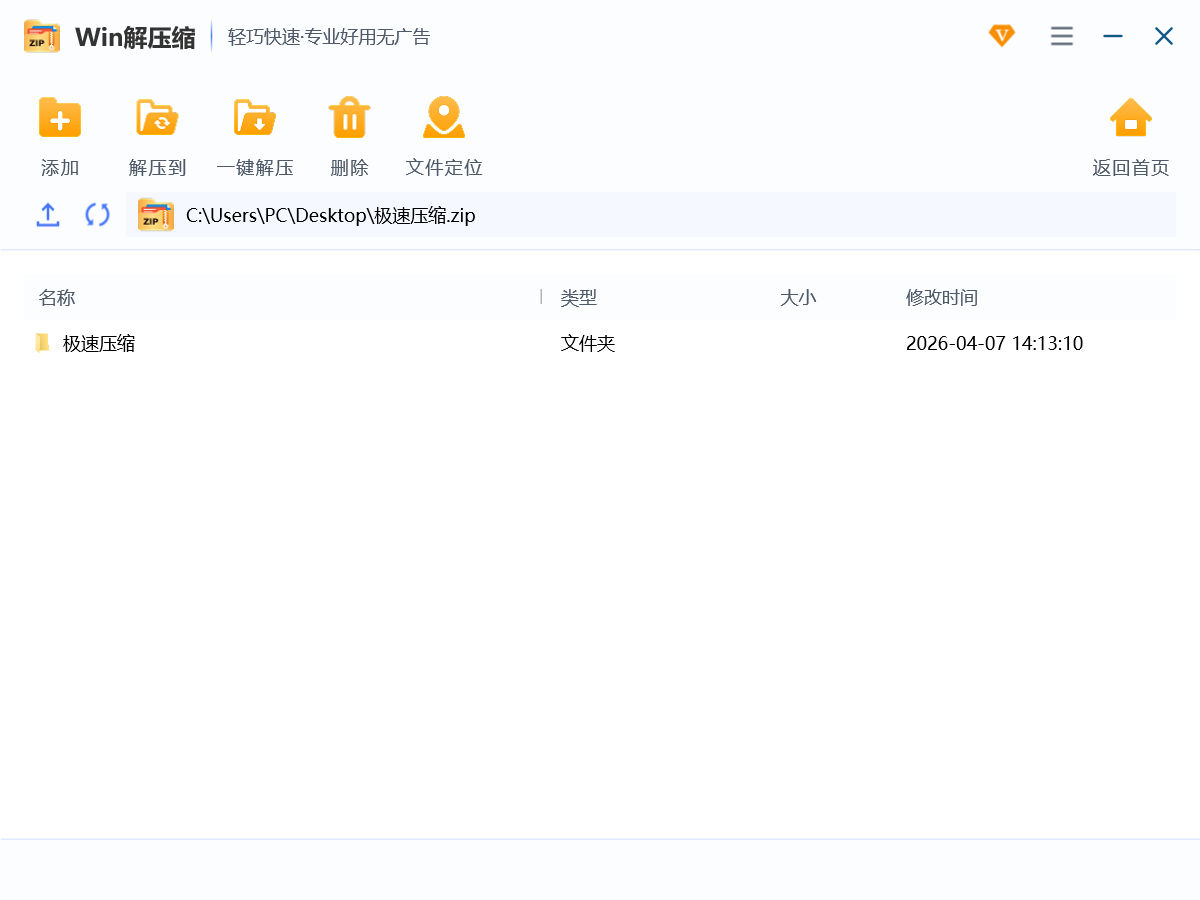
Task: Open the 解压到 (Extract to) tool
Action: pos(157,118)
